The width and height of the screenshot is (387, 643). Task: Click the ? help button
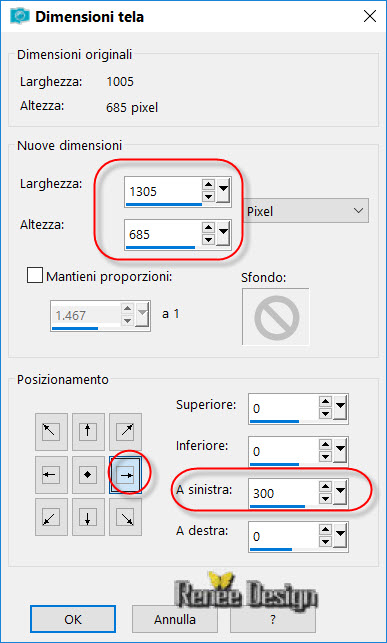click(x=273, y=619)
